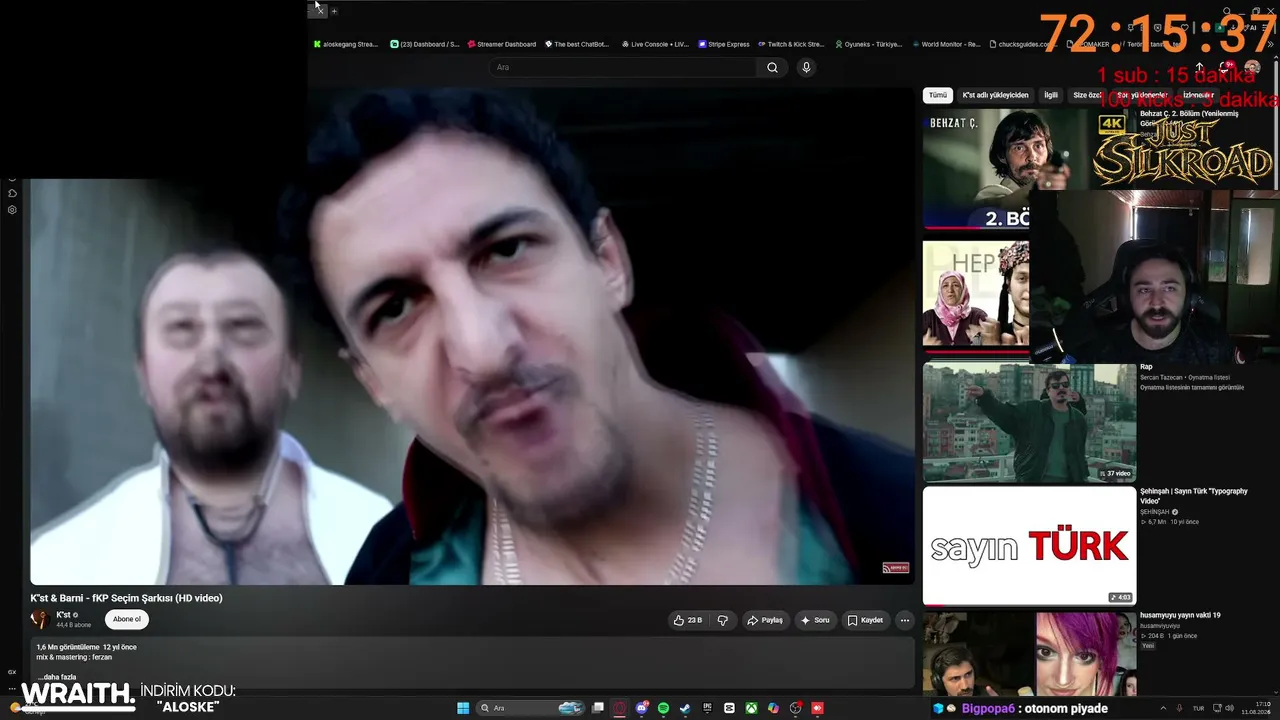The height and width of the screenshot is (720, 1280).
Task: Switch TUR keyboard language in tray
Action: pos(1198,708)
